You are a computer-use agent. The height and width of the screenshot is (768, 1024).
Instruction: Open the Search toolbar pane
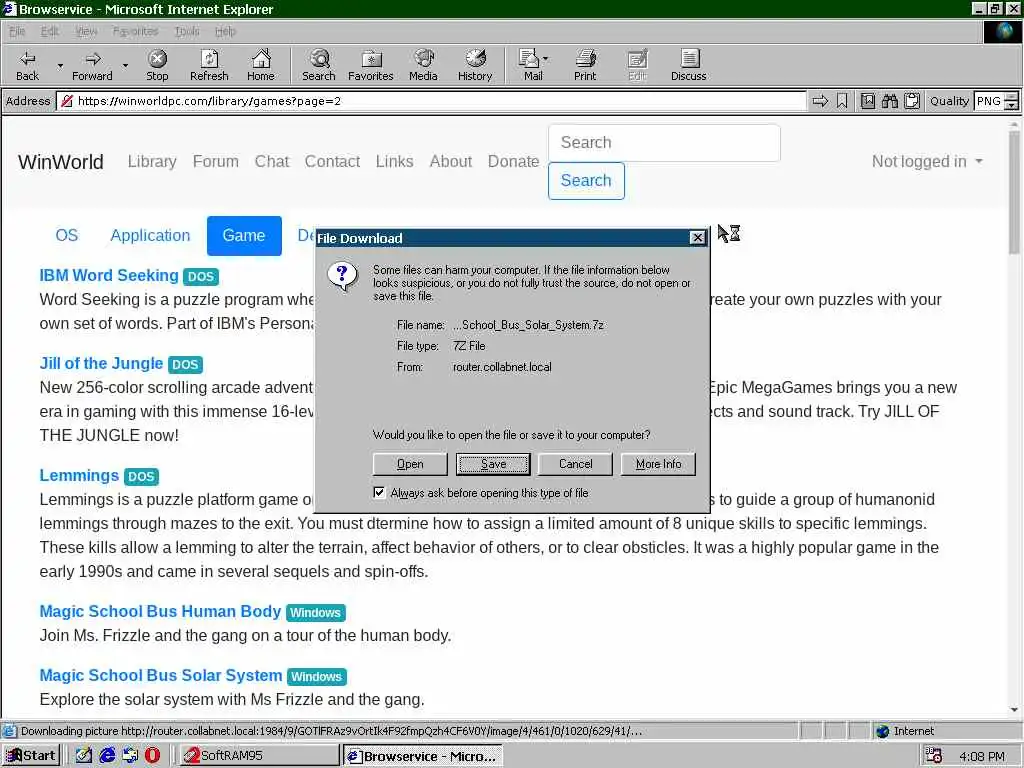point(319,65)
